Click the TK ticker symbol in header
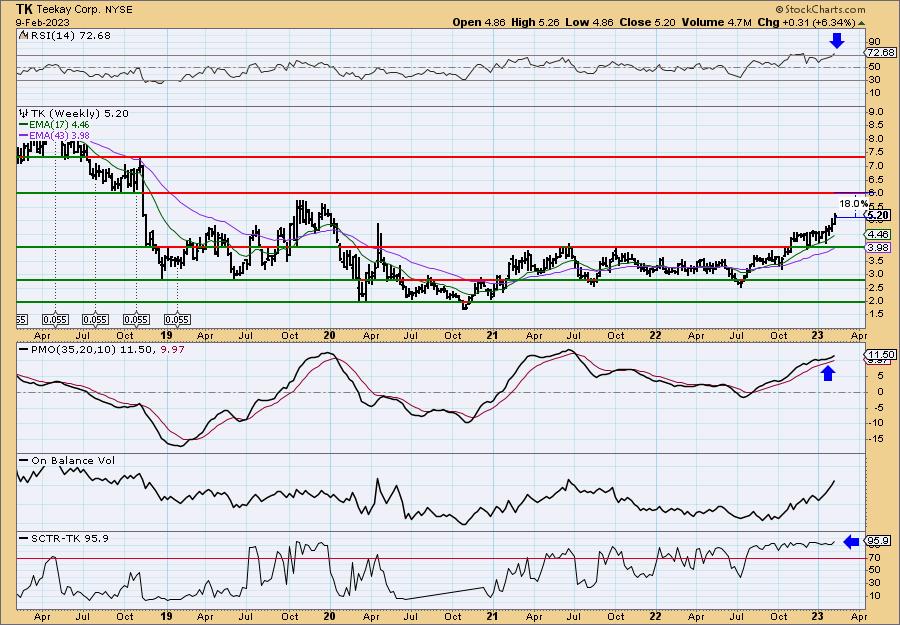 (24, 9)
